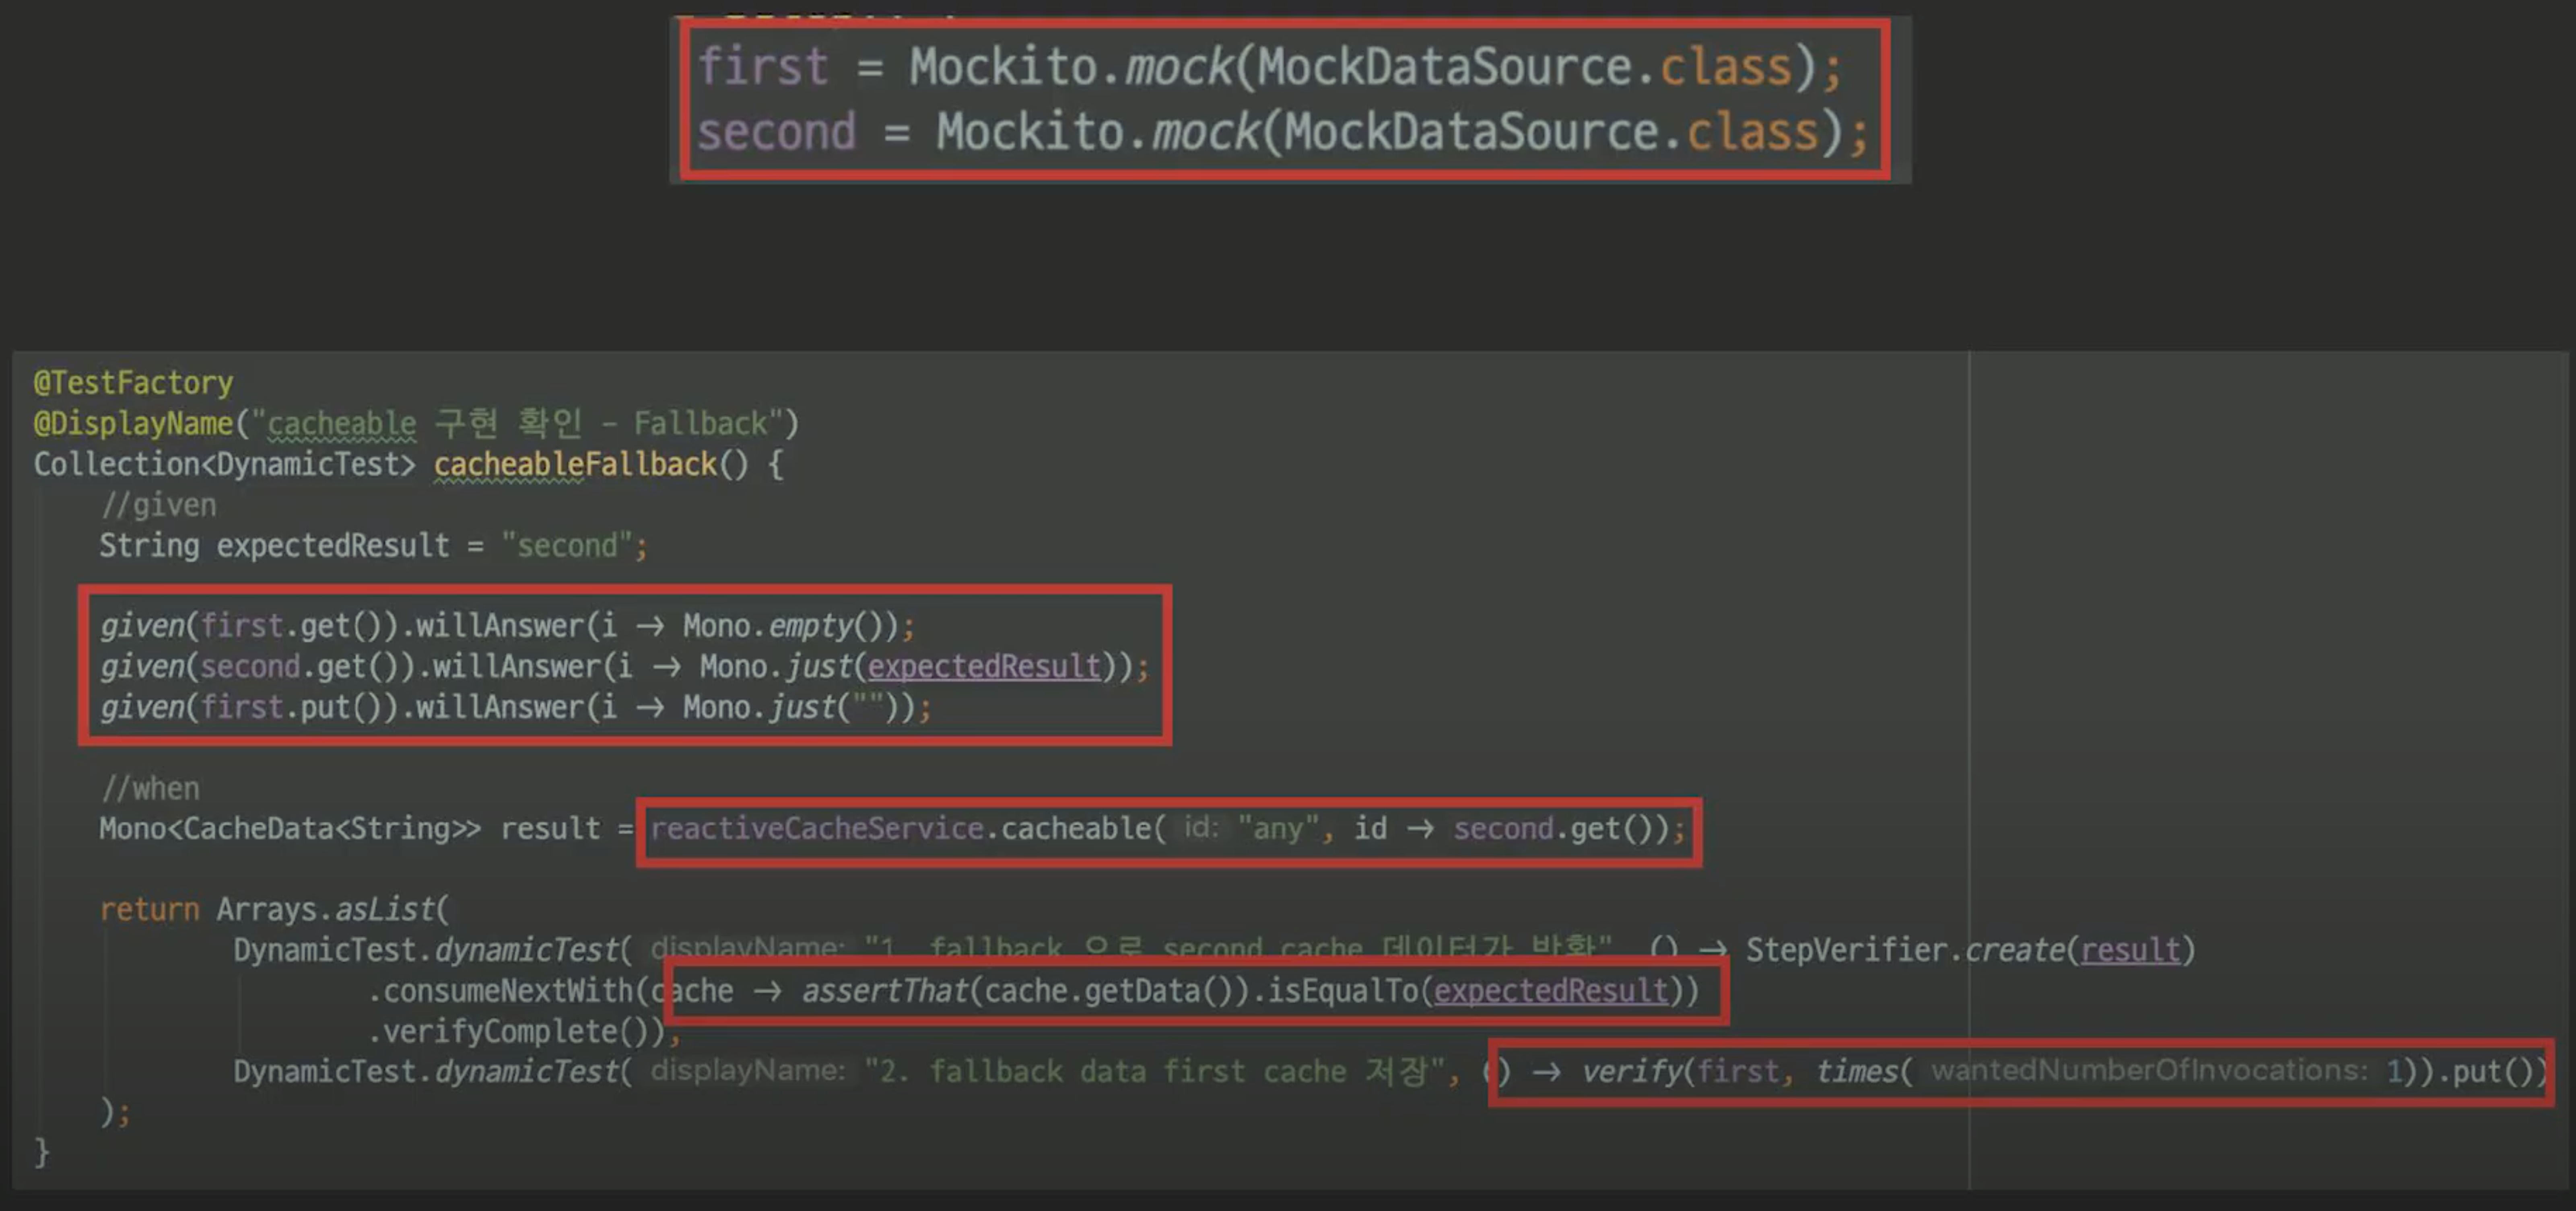2576x1211 pixels.
Task: Click the @TestFactory annotation
Action: click(133, 383)
